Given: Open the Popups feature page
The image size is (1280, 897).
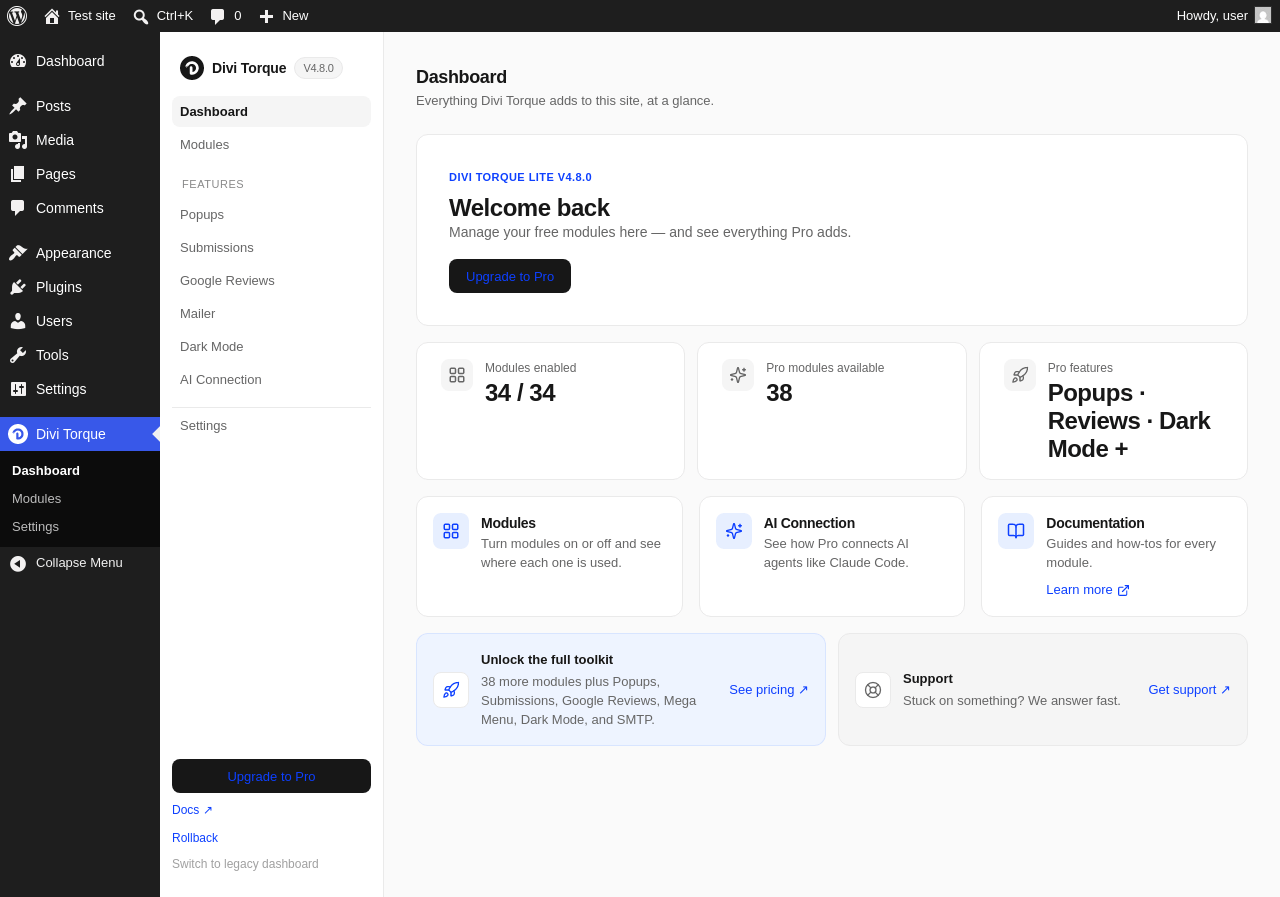Looking at the screenshot, I should [271, 214].
